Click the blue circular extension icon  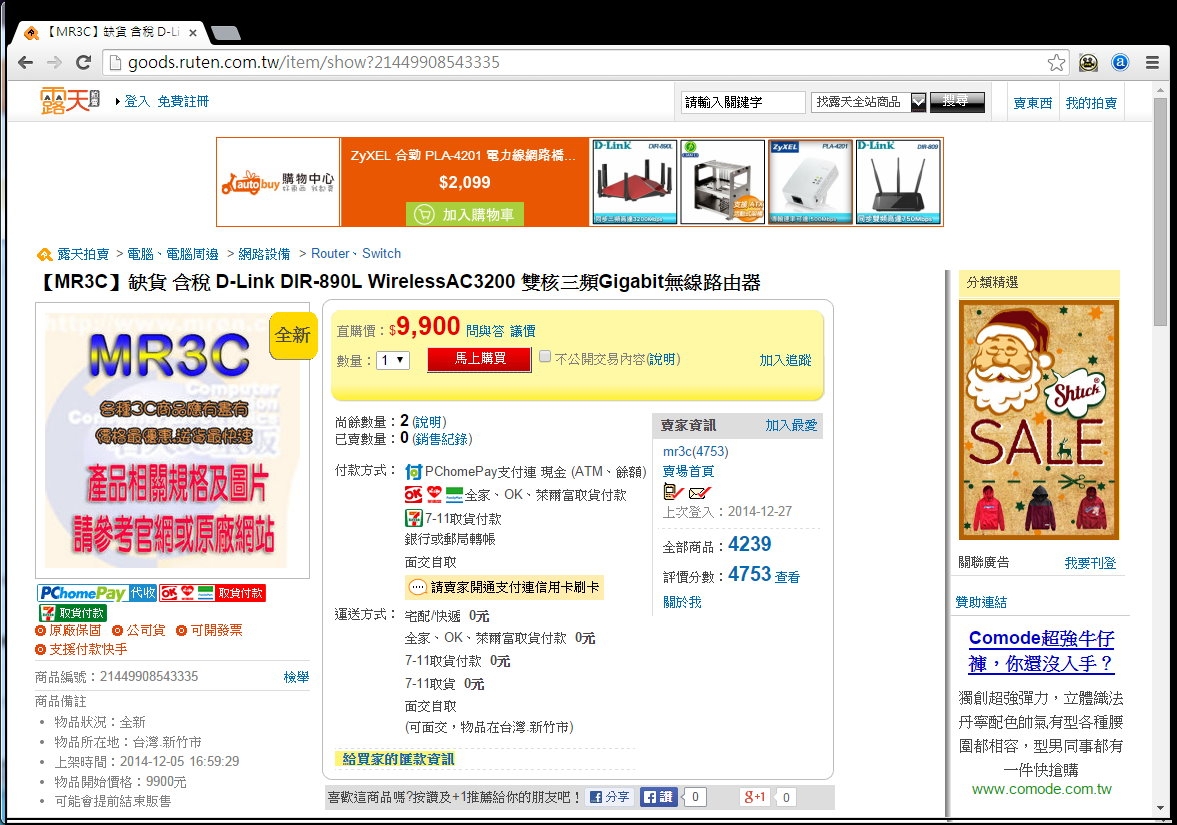tap(1120, 62)
